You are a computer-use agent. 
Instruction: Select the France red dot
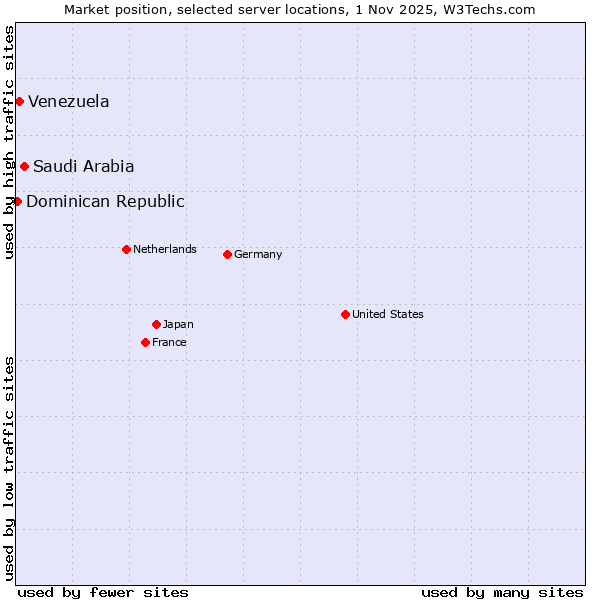pos(145,342)
